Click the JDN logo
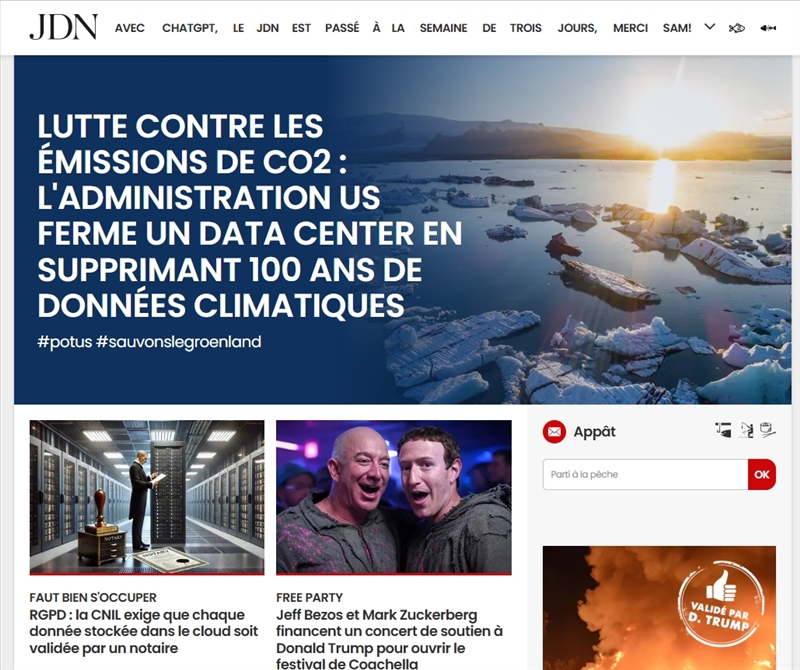 (x=63, y=28)
